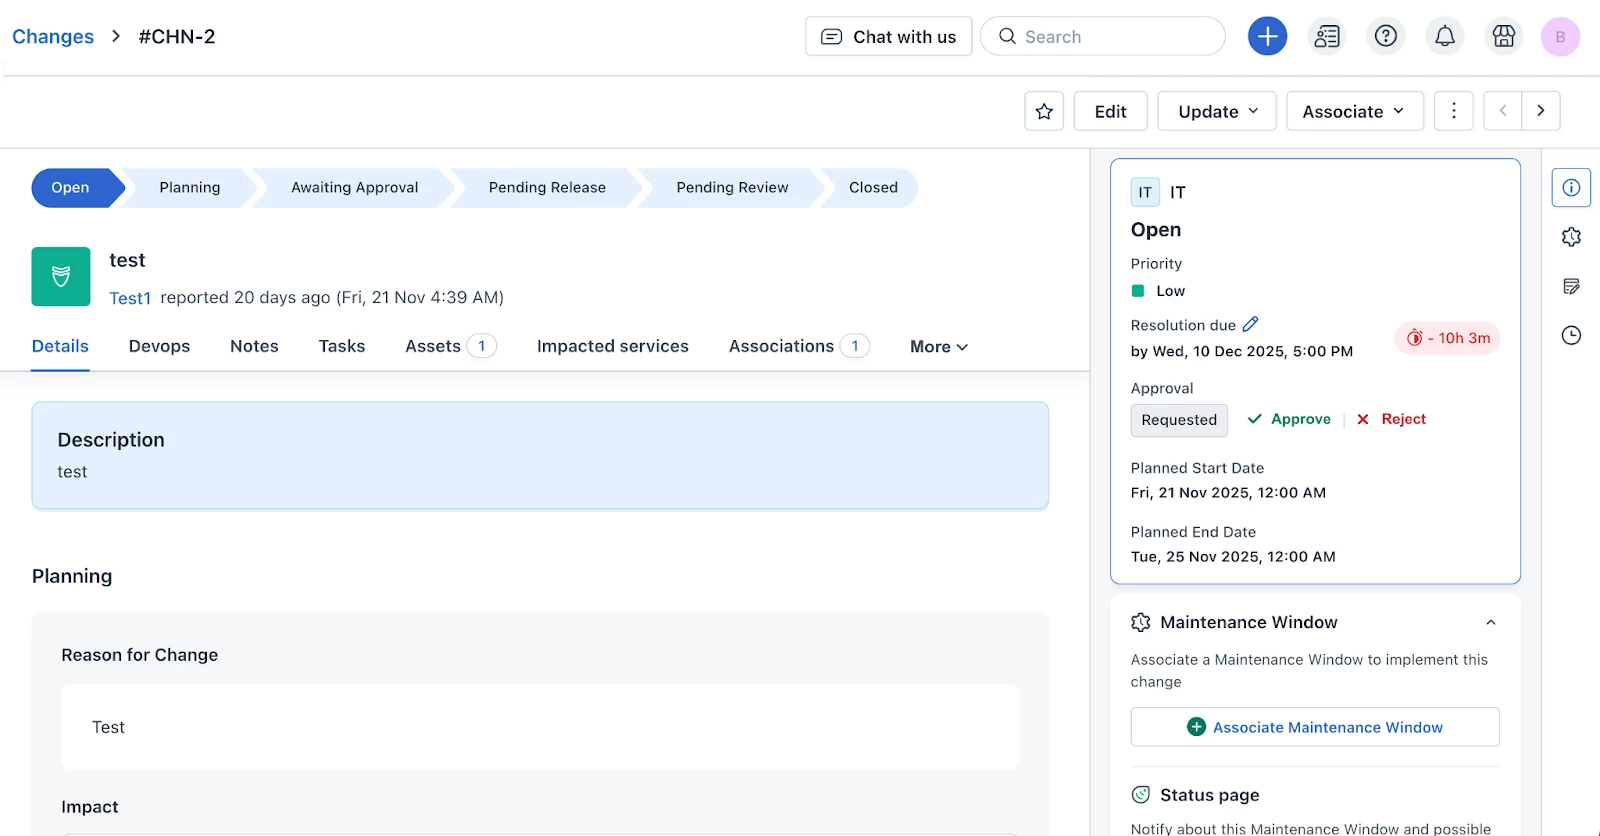Select the Planning status stage
The image size is (1600, 836).
[190, 188]
